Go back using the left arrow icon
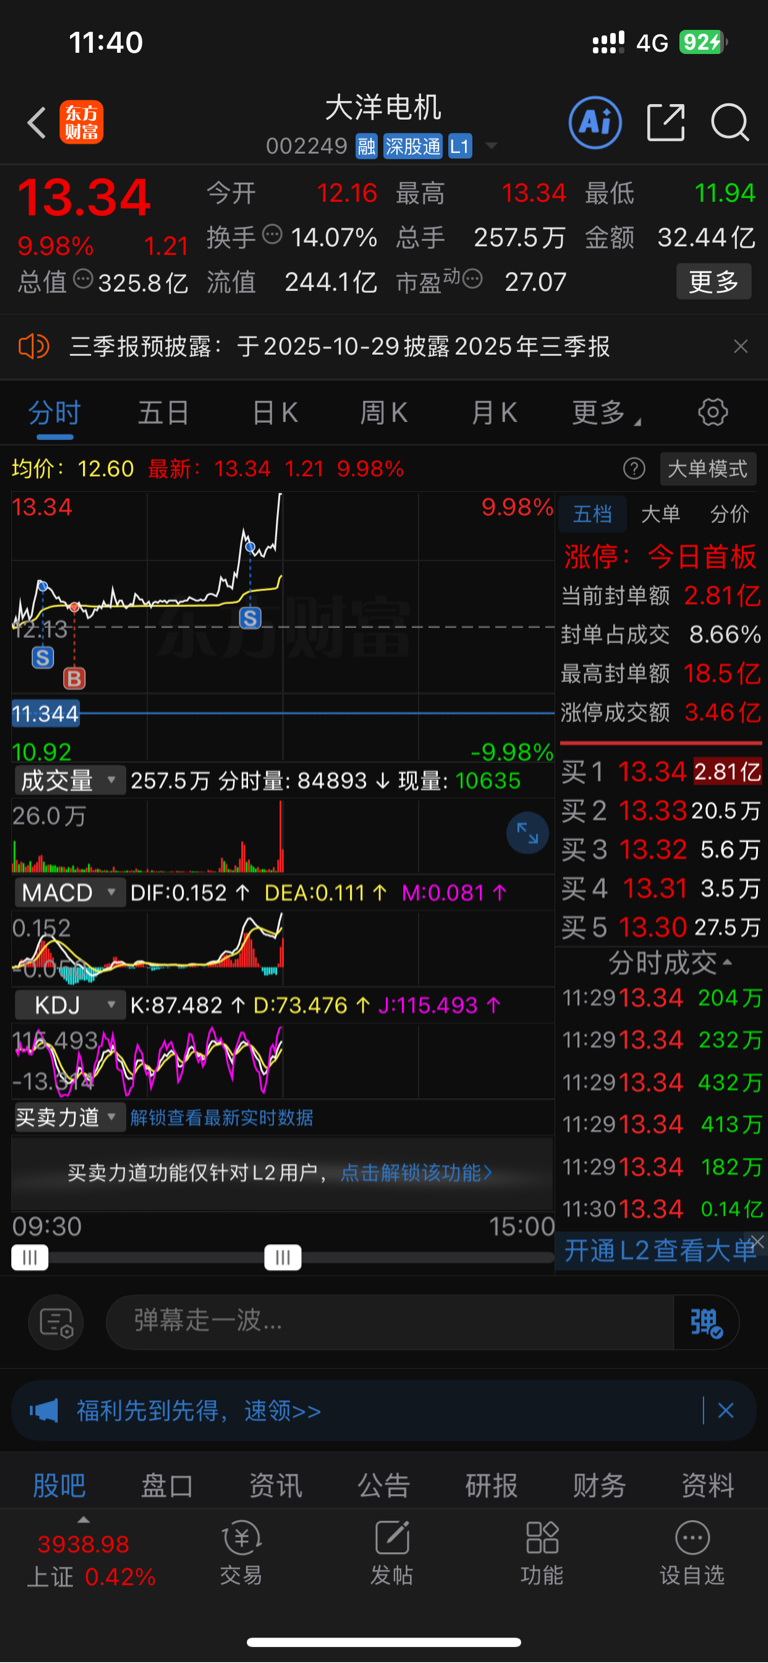The height and width of the screenshot is (1663, 768). coord(37,123)
